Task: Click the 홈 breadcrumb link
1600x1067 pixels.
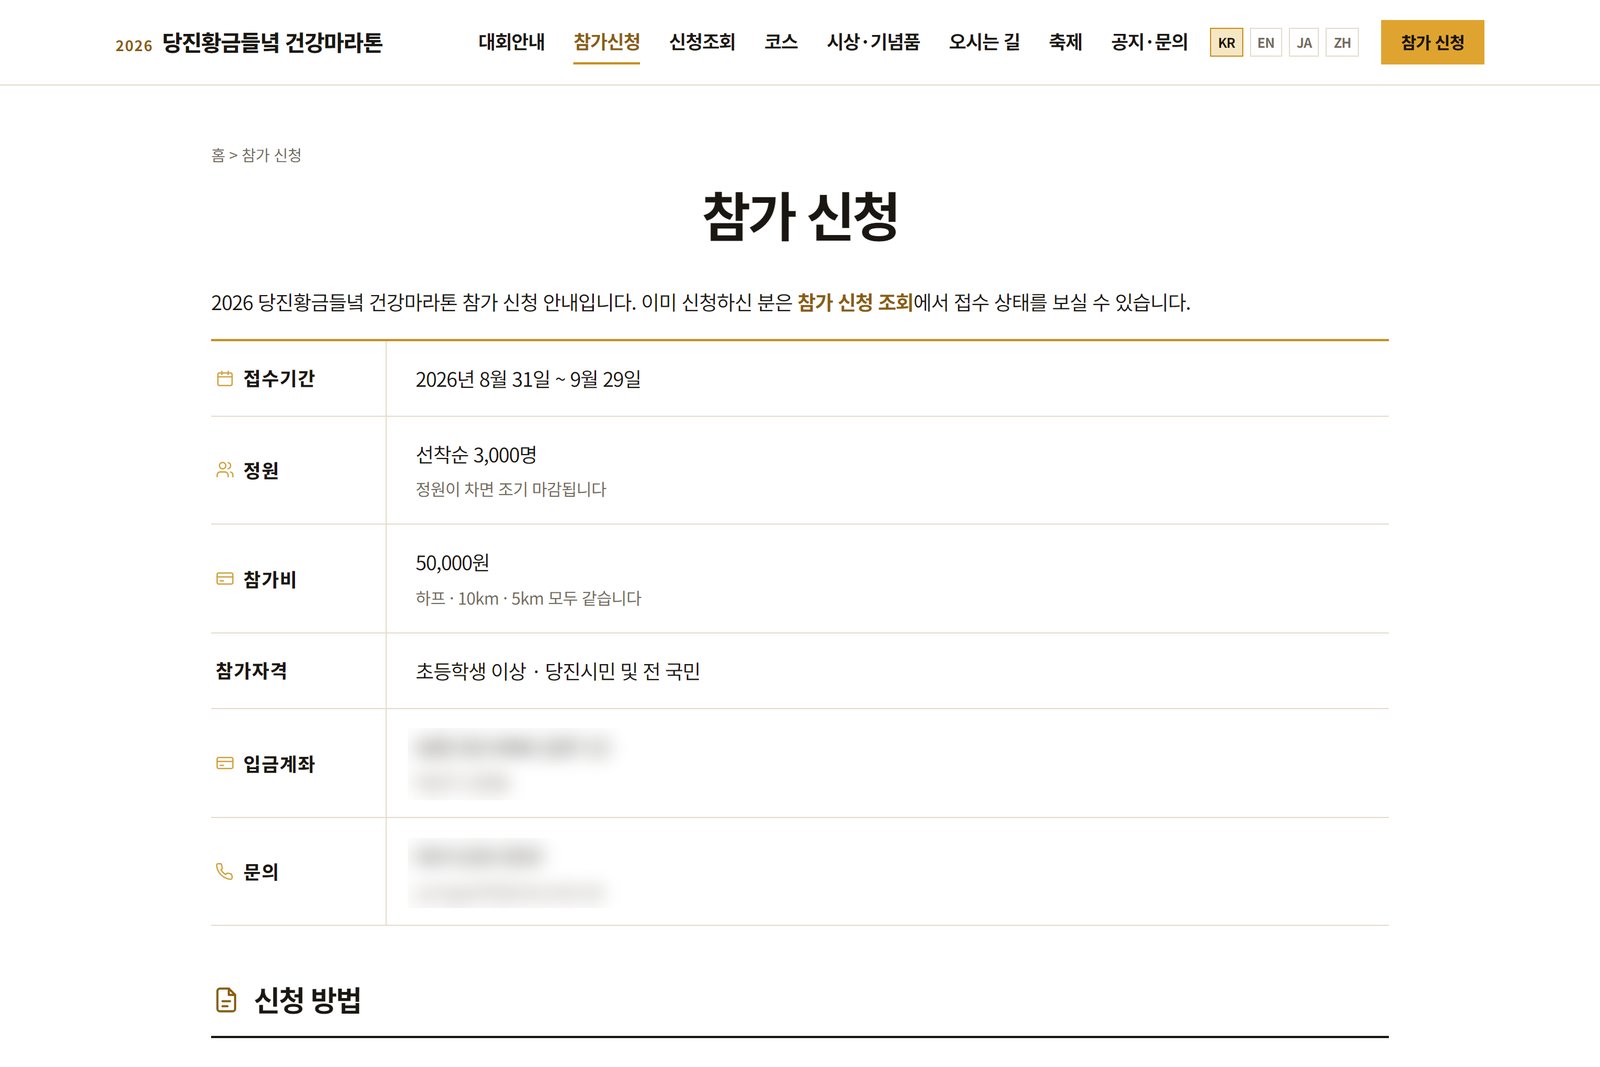Action: click(218, 155)
